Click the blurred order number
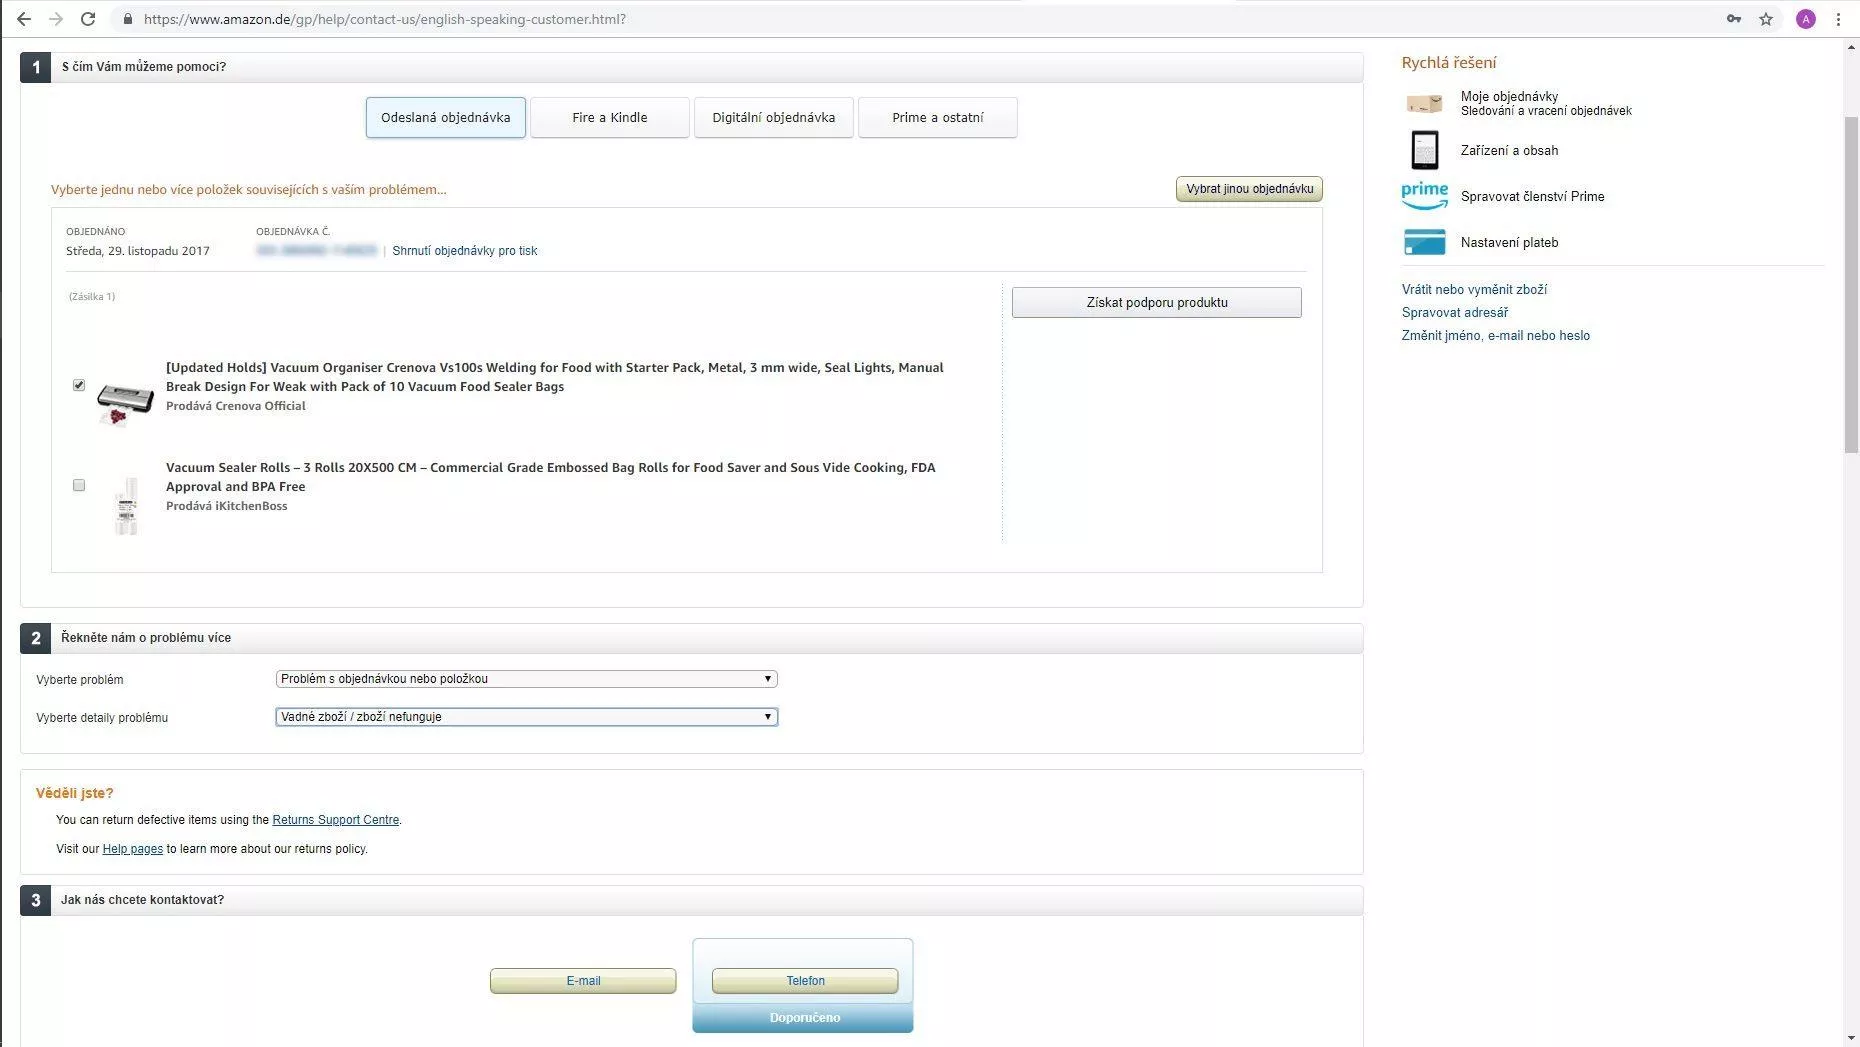Viewport: 1860px width, 1047px height. pos(316,251)
